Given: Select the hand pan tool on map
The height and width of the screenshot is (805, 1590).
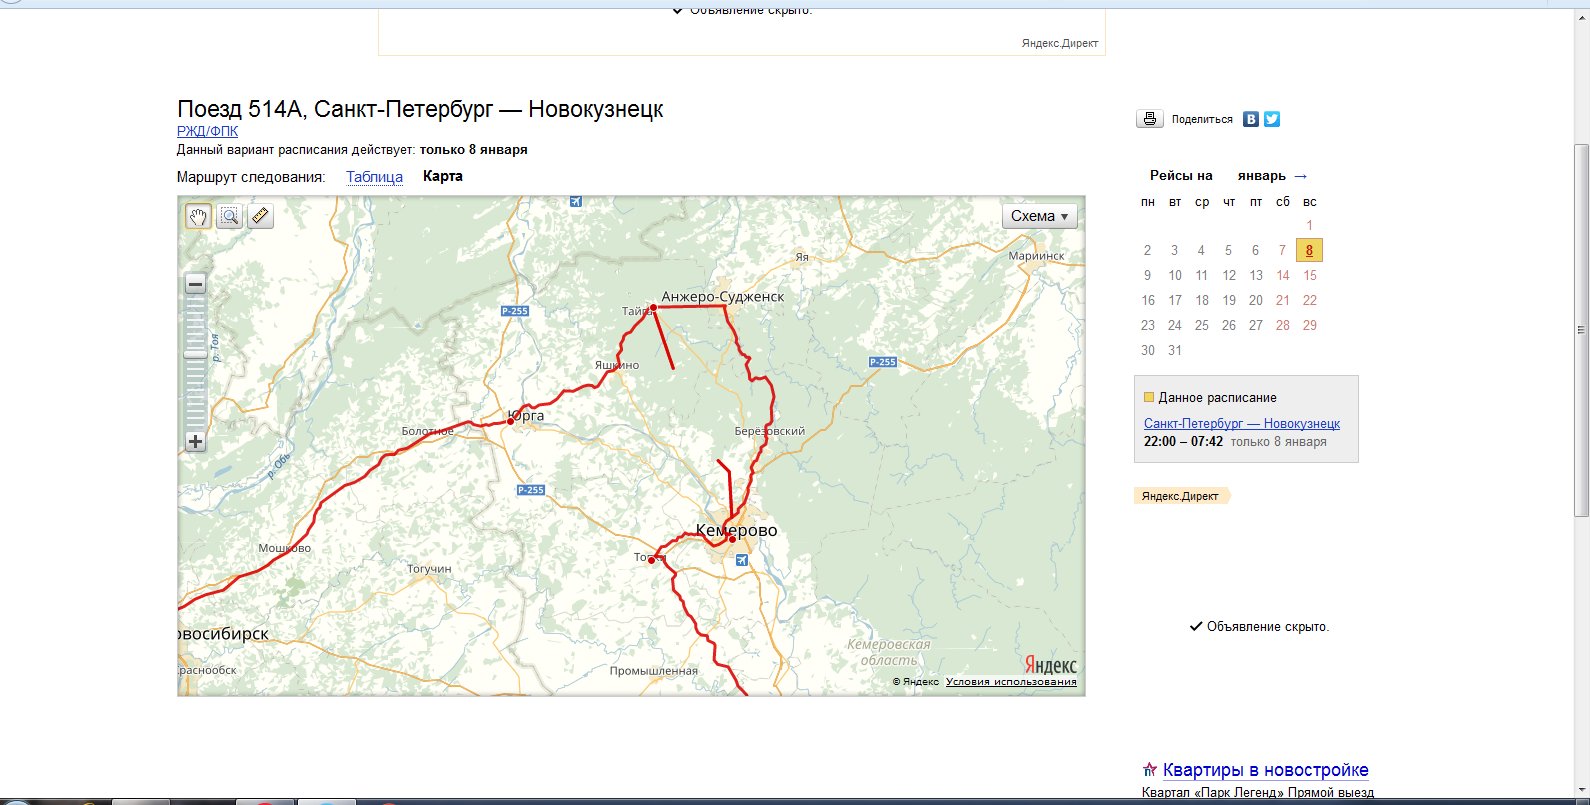Looking at the screenshot, I should [198, 216].
